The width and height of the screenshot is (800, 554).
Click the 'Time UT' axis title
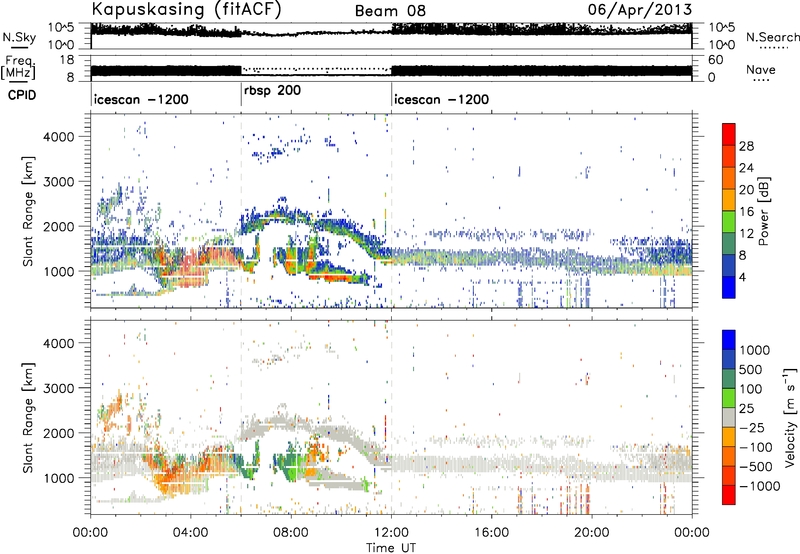point(391,548)
